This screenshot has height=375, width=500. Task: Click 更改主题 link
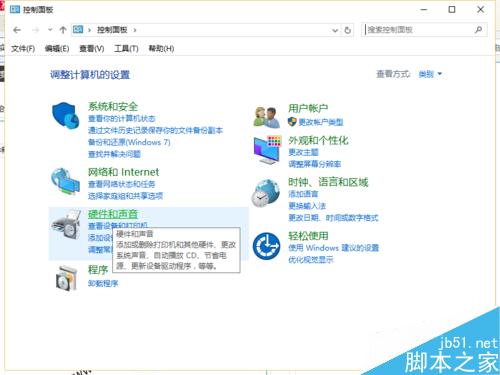click(x=303, y=152)
